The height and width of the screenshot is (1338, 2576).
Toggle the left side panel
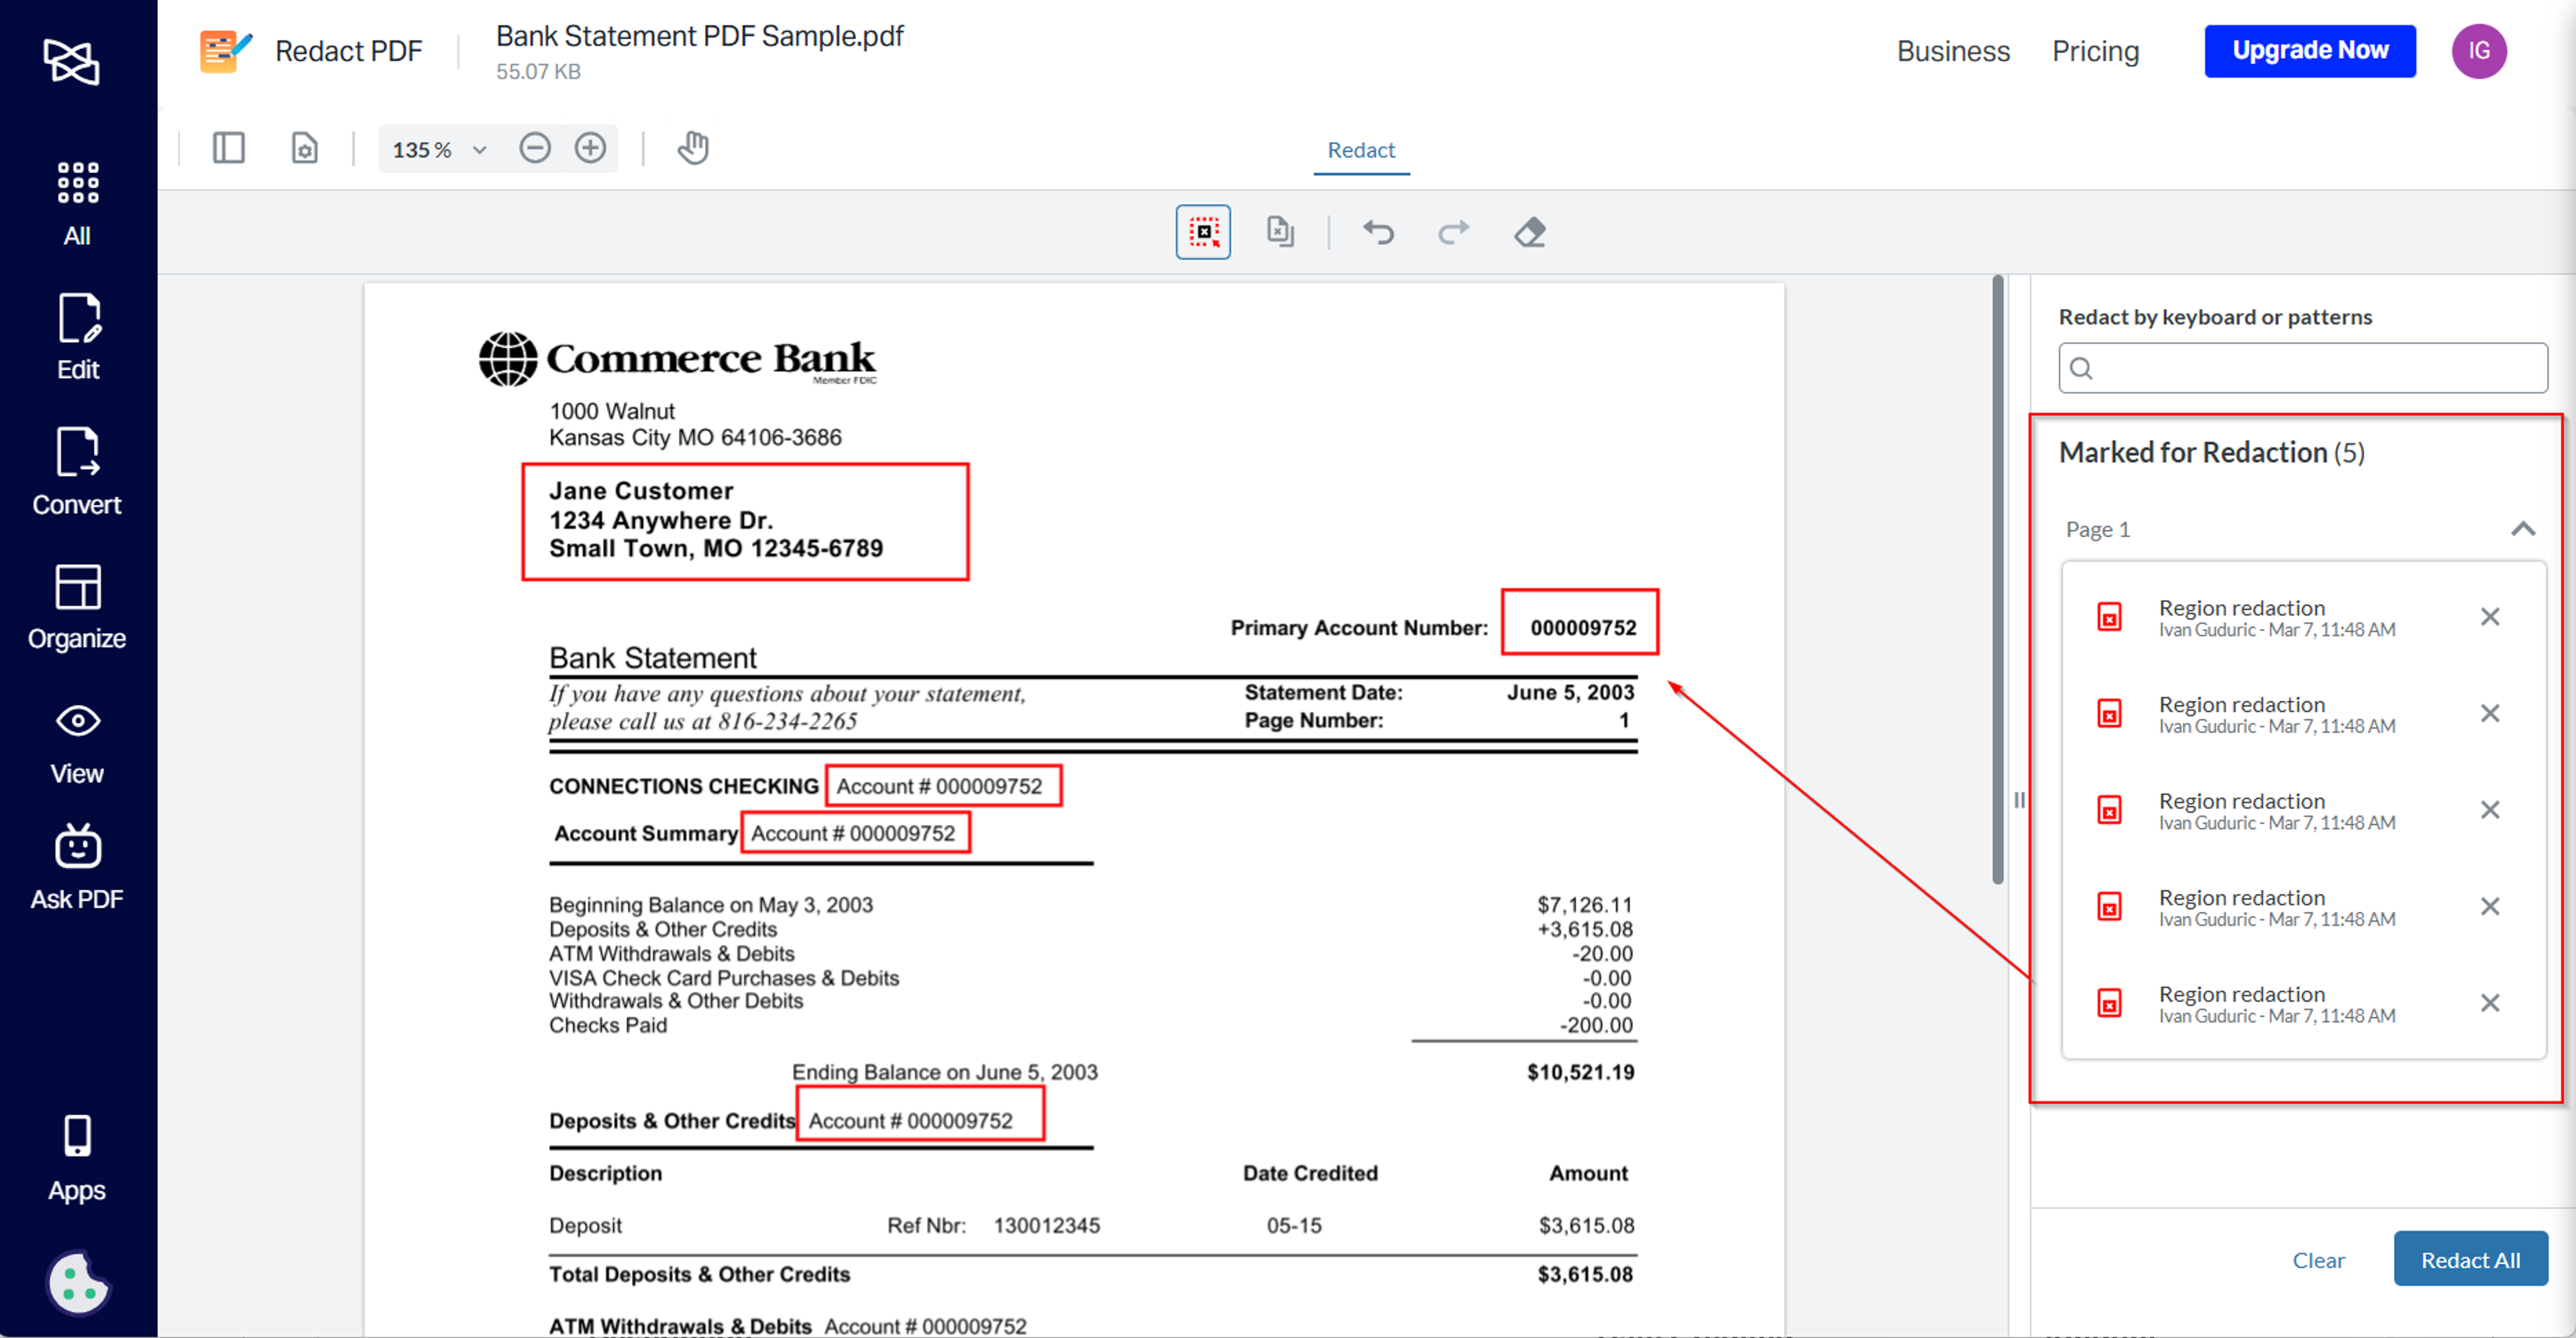tap(229, 149)
